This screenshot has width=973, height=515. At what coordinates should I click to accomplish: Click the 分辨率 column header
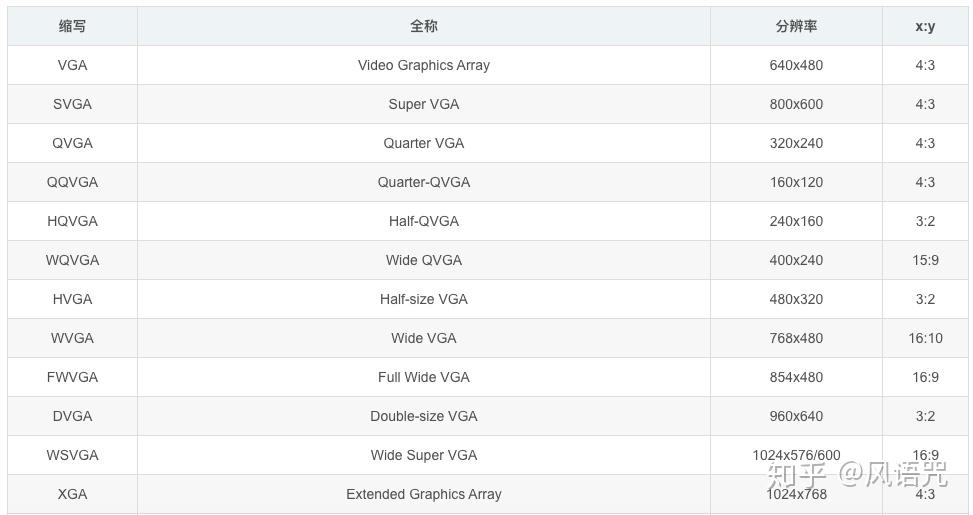796,26
